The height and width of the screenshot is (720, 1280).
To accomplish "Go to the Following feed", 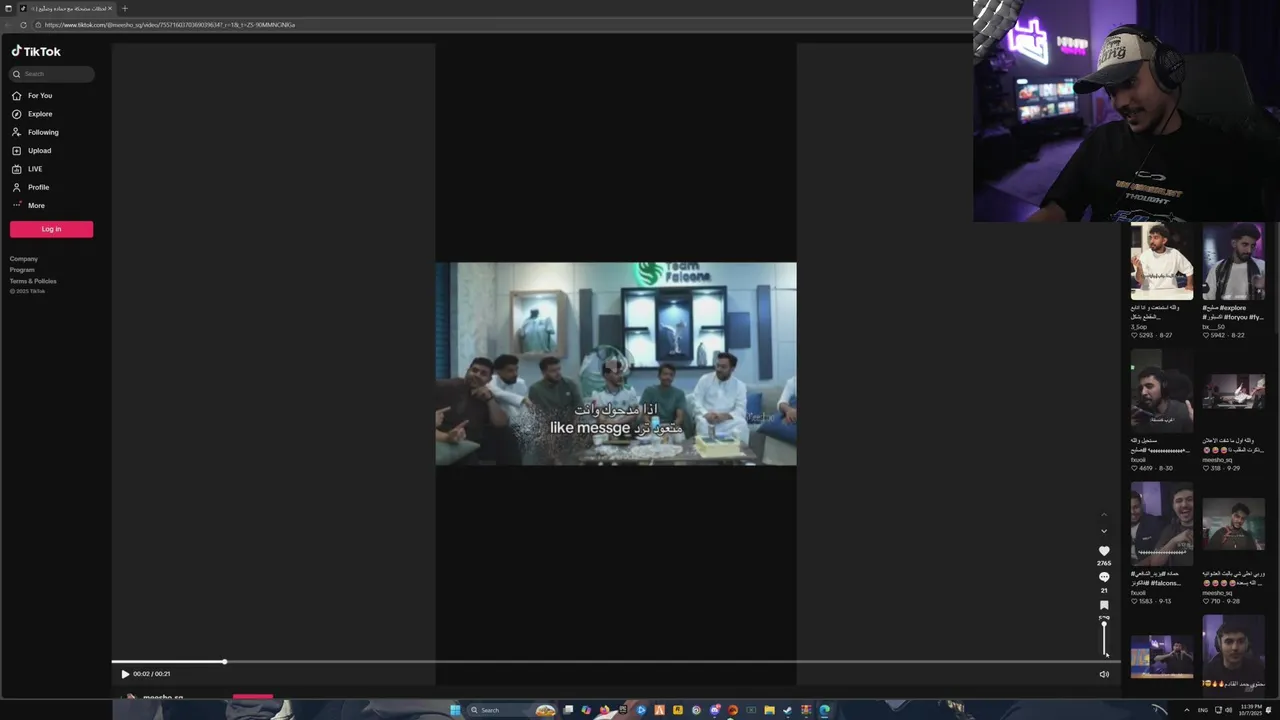I will pos(43,132).
